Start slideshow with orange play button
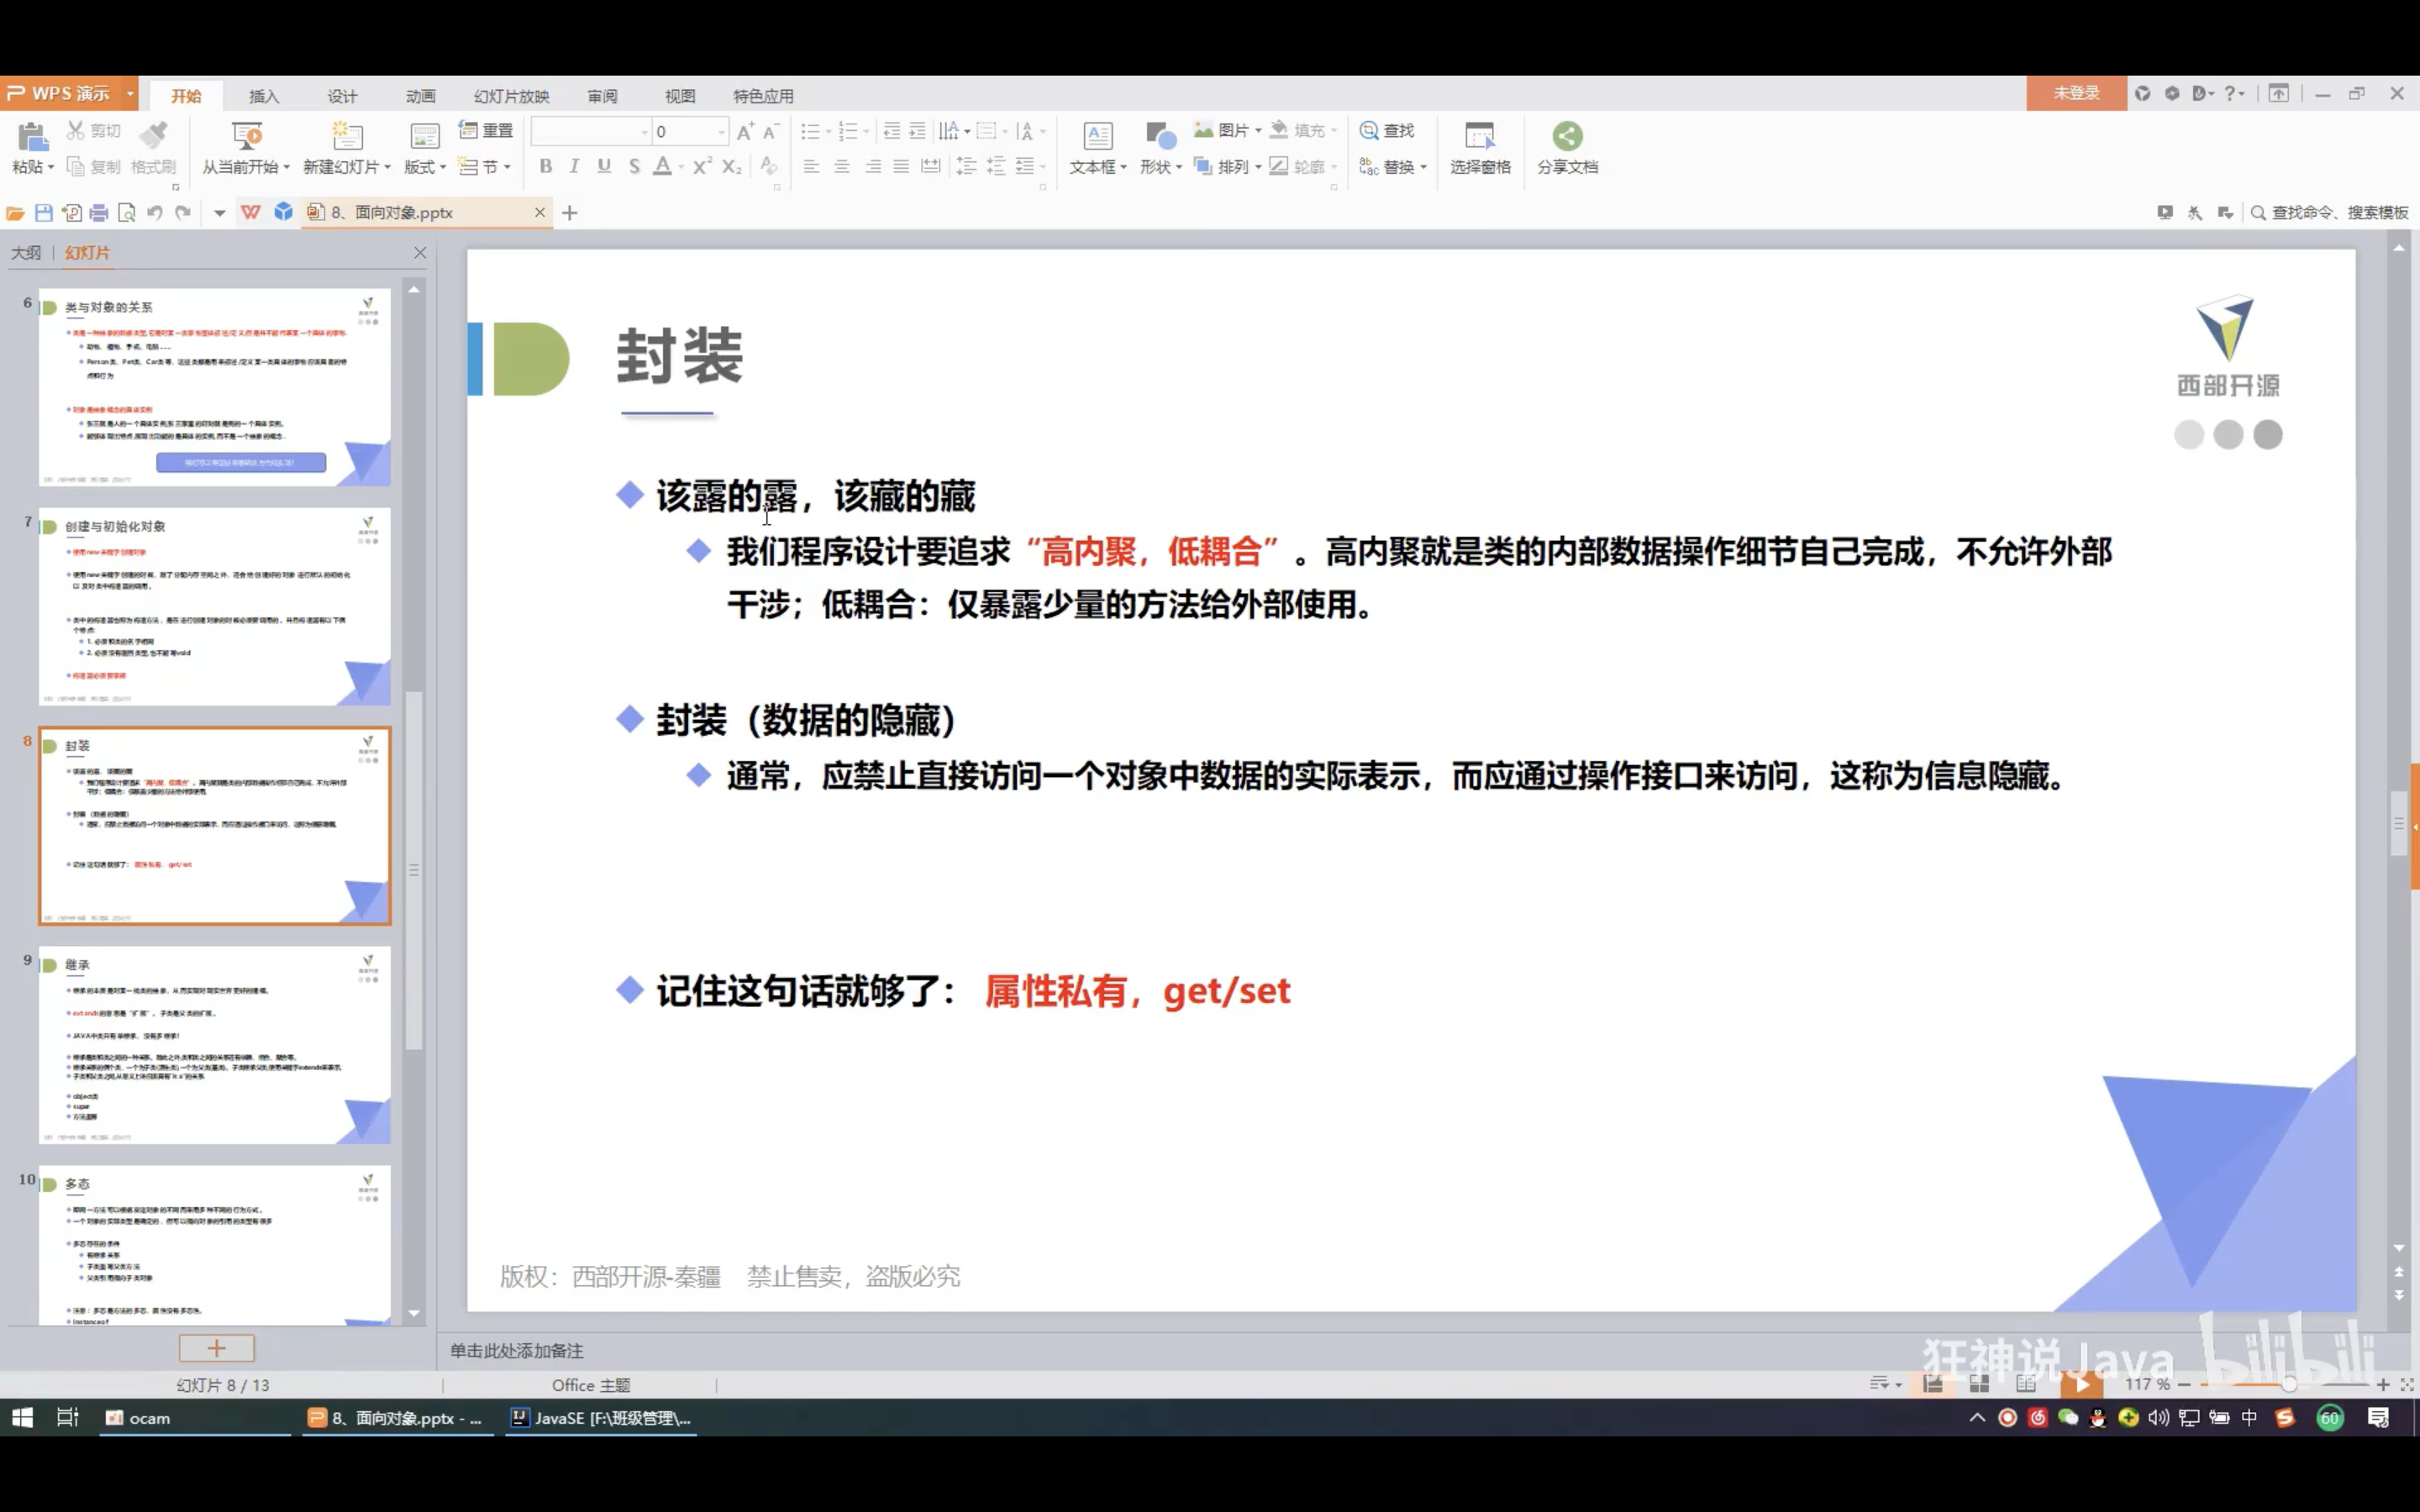The height and width of the screenshot is (1512, 2420). click(x=2081, y=1384)
